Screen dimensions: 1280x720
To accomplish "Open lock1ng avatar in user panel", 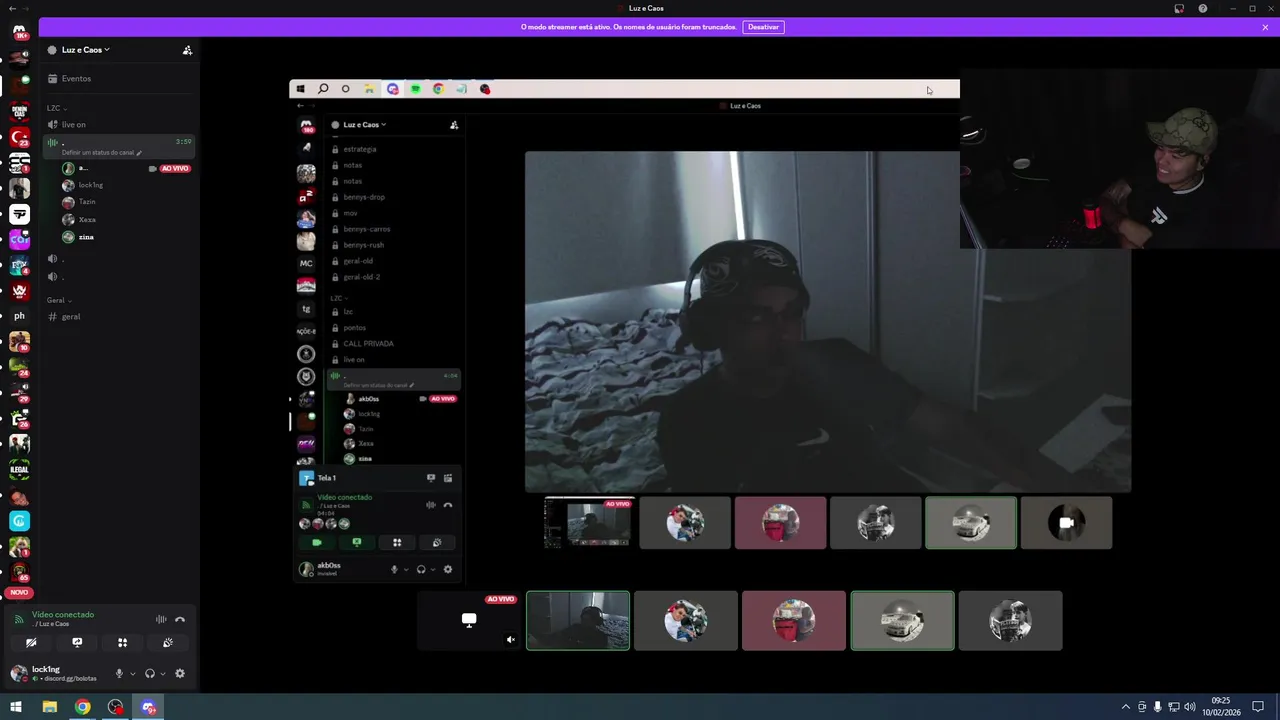I will click(19, 673).
